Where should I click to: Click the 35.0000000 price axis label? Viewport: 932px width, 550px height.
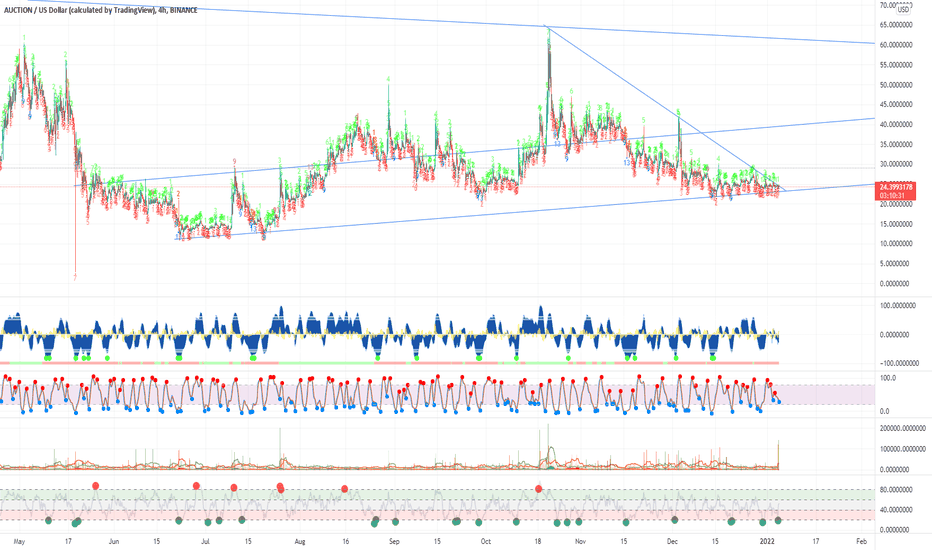coord(896,144)
